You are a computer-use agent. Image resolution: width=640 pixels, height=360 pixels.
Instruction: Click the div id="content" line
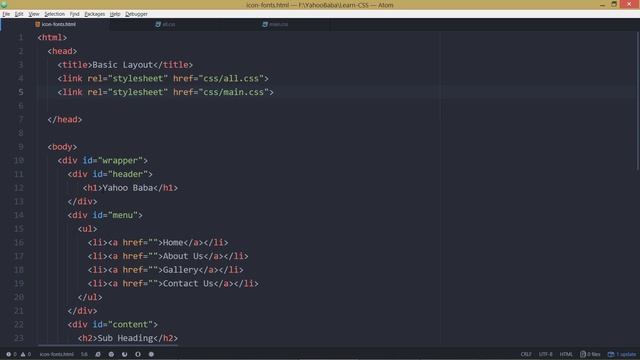click(x=113, y=324)
